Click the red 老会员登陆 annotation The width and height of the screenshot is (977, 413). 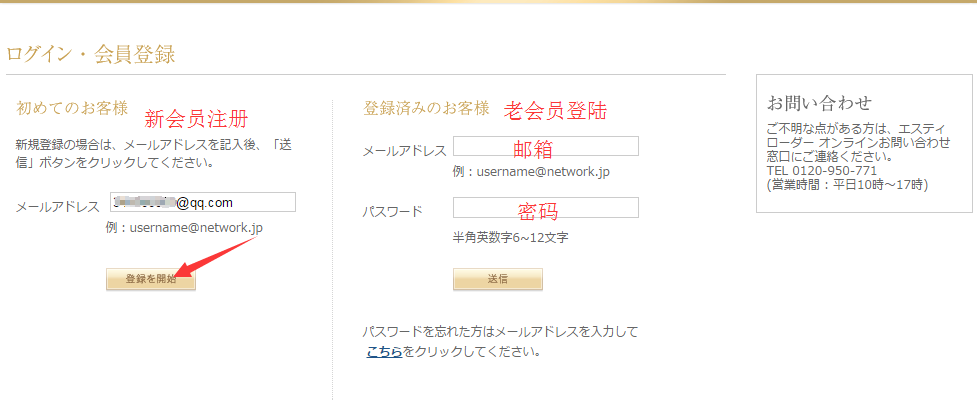555,110
